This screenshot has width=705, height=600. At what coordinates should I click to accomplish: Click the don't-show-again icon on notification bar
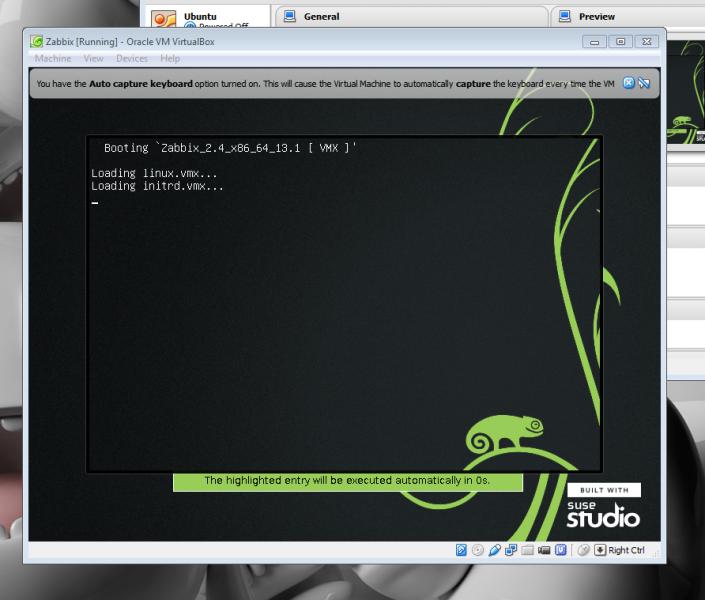(x=644, y=83)
